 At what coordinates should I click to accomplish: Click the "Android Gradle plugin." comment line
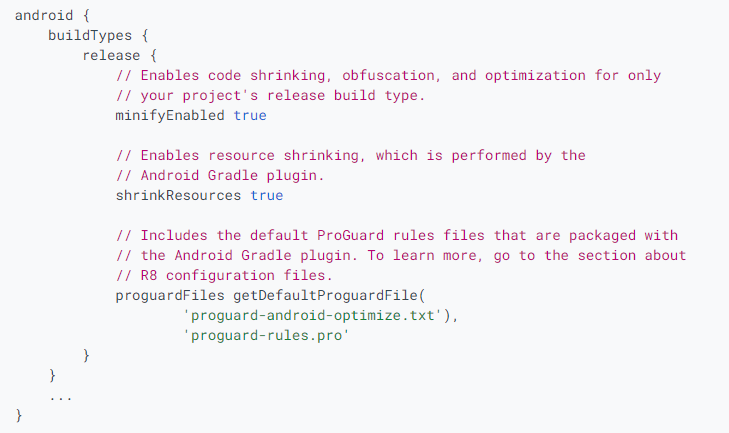coord(220,175)
